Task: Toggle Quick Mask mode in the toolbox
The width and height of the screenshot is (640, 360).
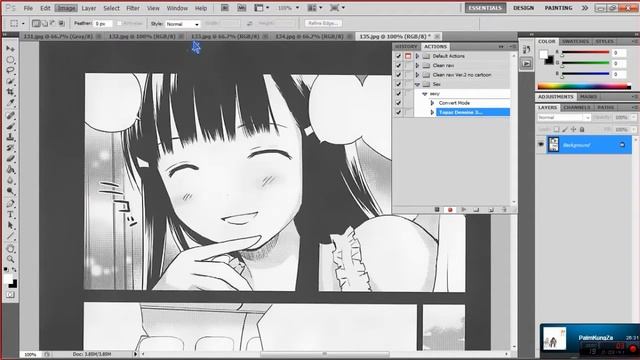Action: click(10, 294)
